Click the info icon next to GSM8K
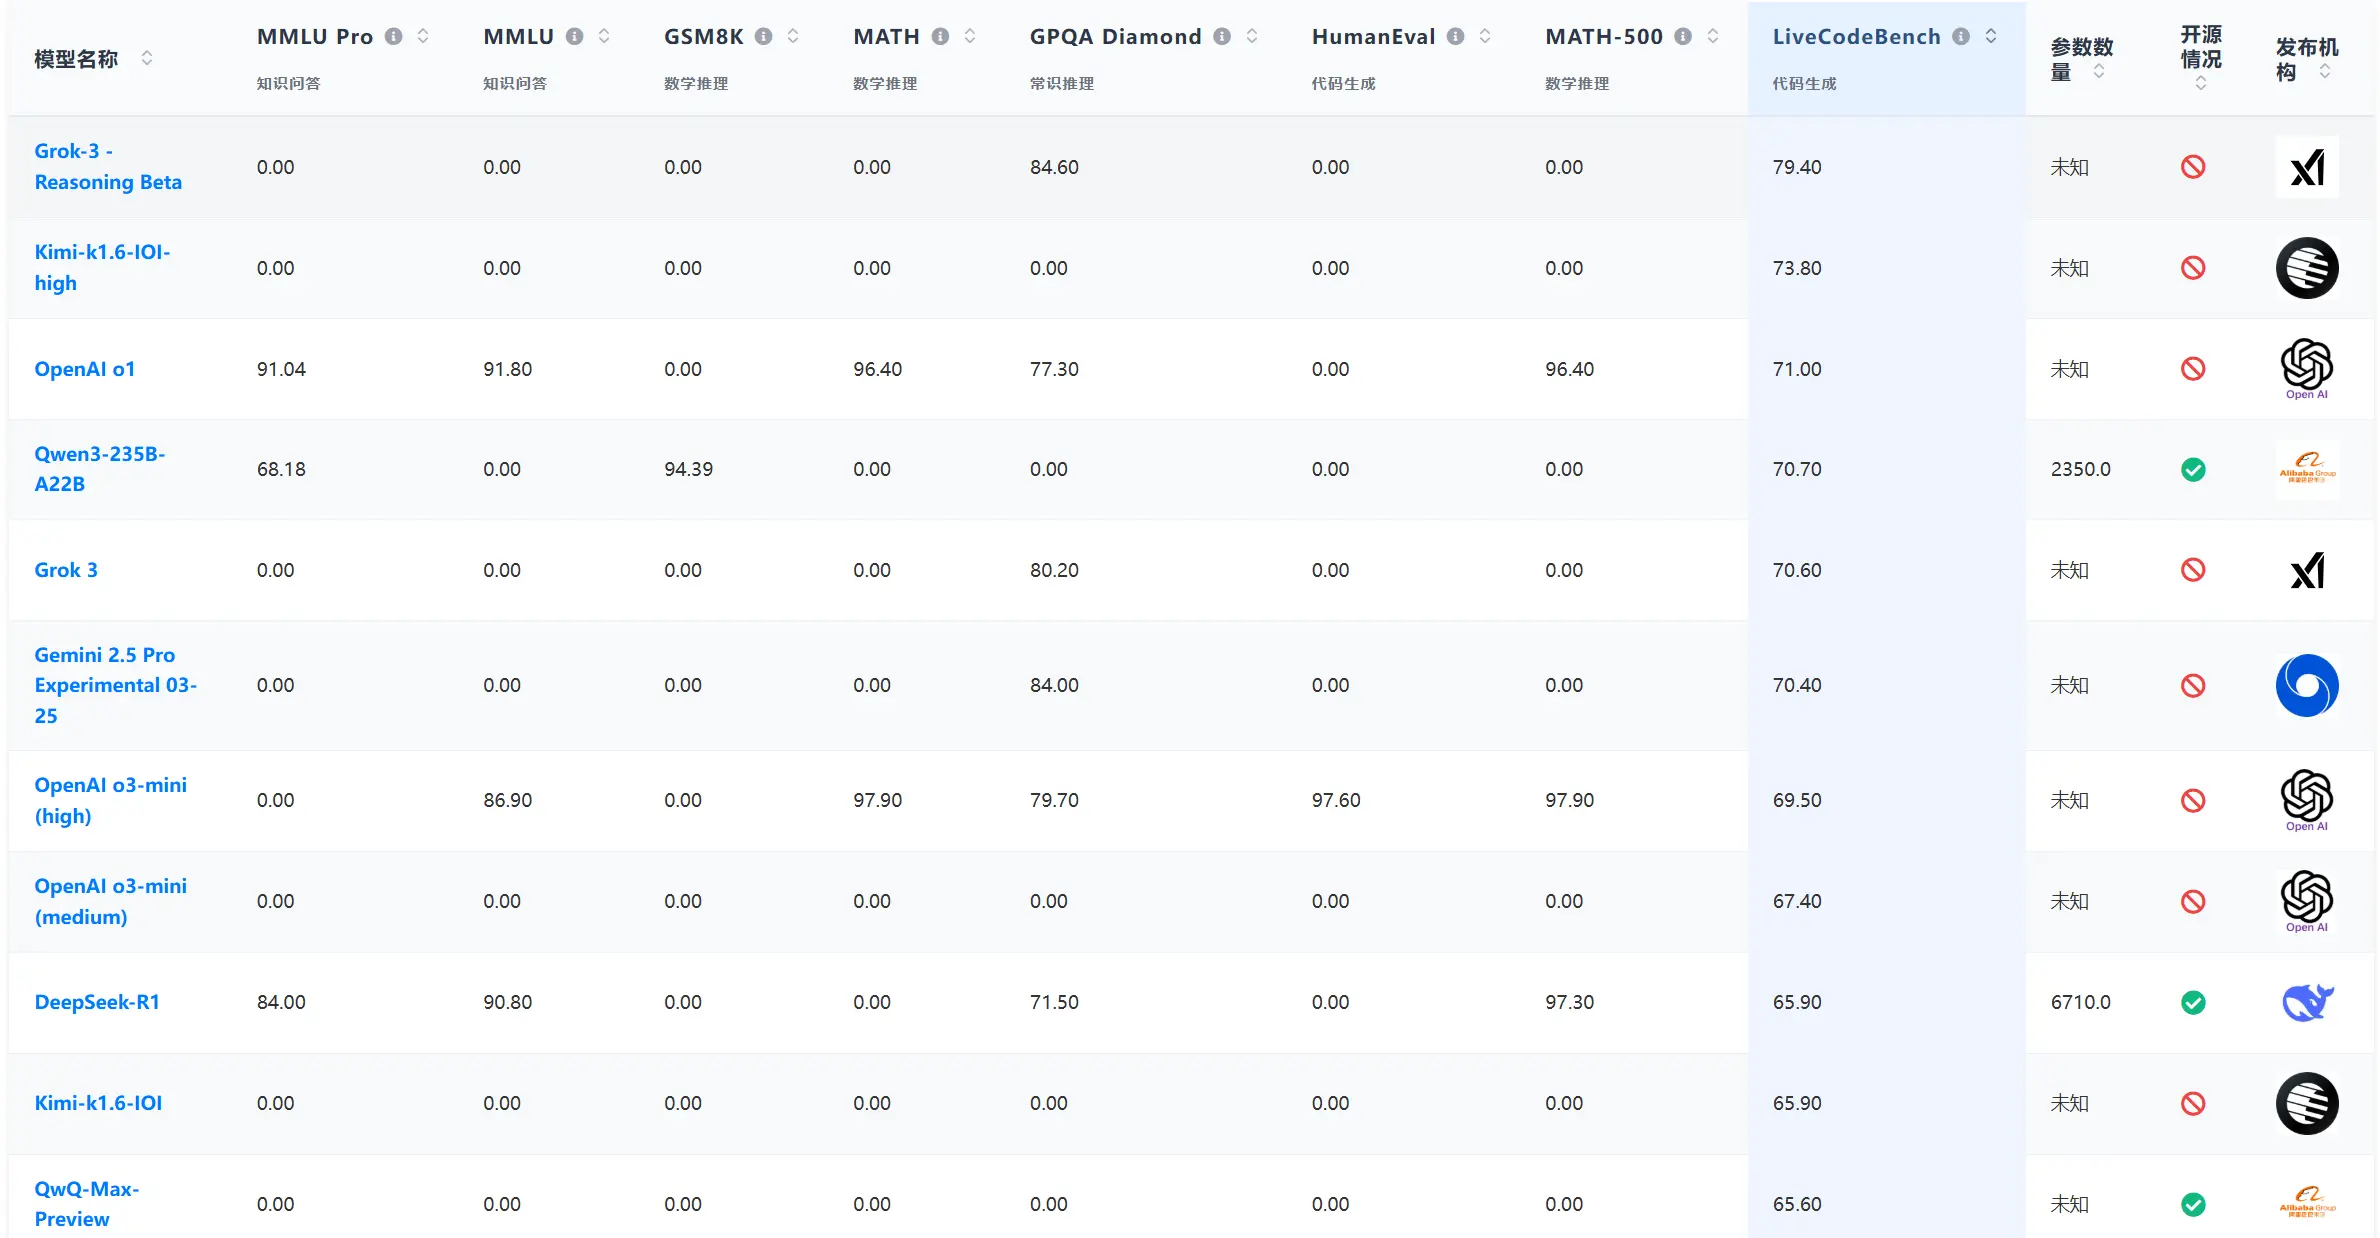 pyautogui.click(x=763, y=37)
